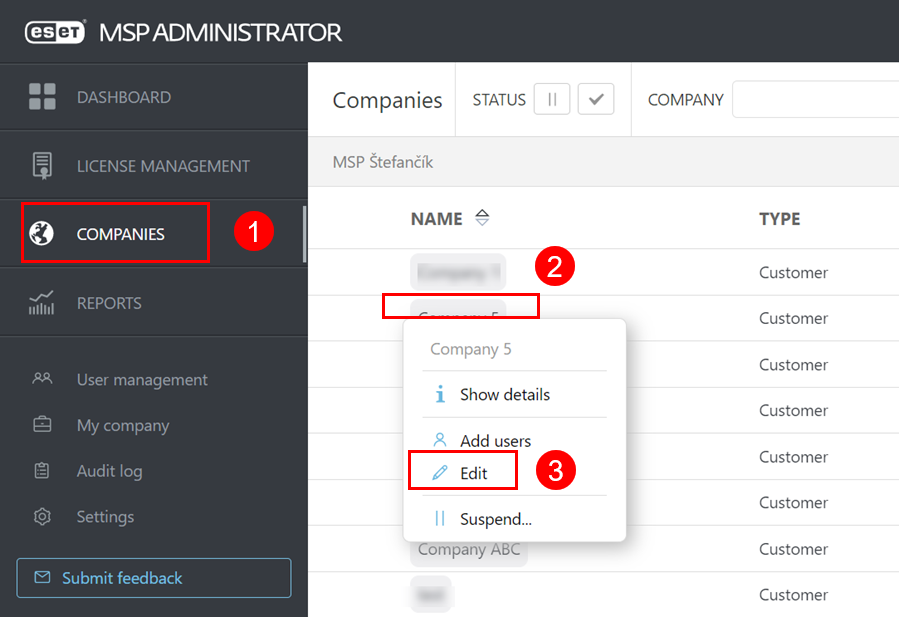Toggle the suspended status filter button
Image resolution: width=899 pixels, height=617 pixels.
click(x=552, y=99)
